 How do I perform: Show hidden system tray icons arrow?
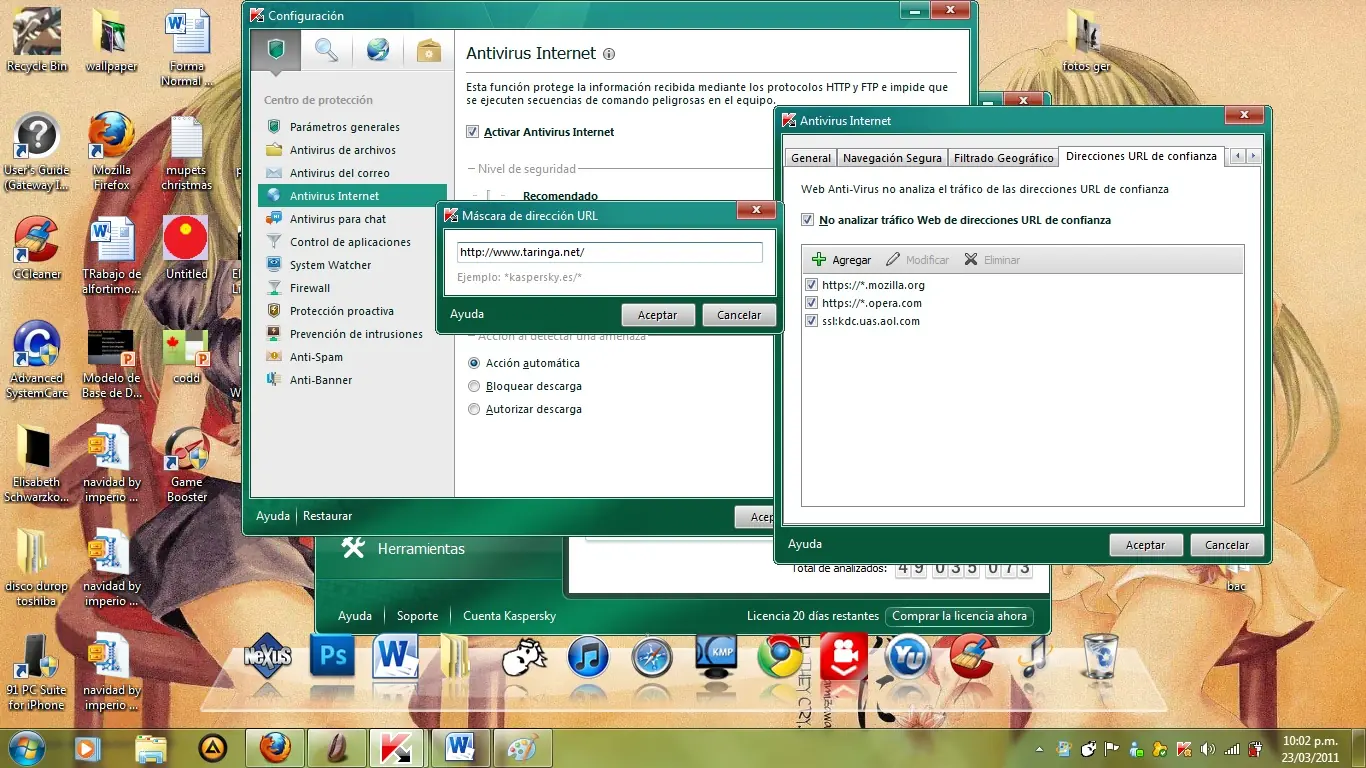1040,748
